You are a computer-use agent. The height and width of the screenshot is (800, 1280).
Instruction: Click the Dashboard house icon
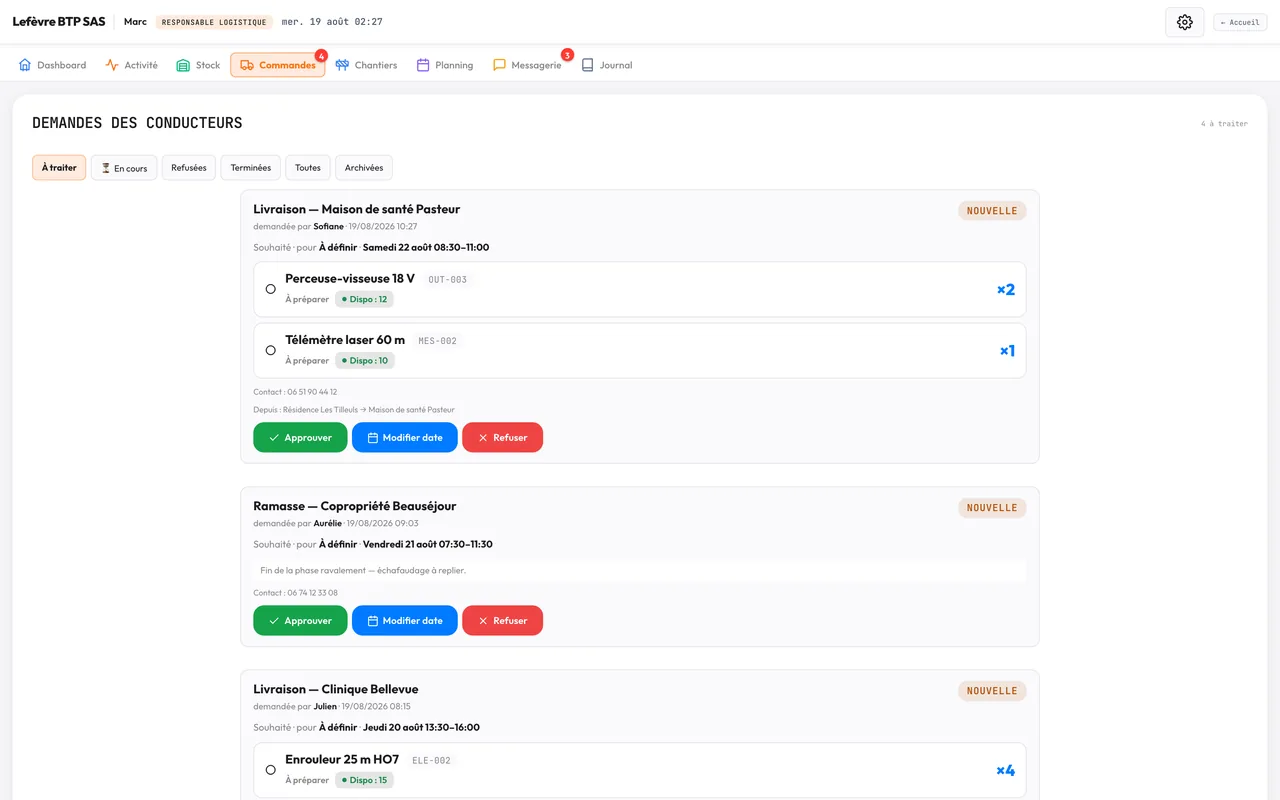(25, 65)
